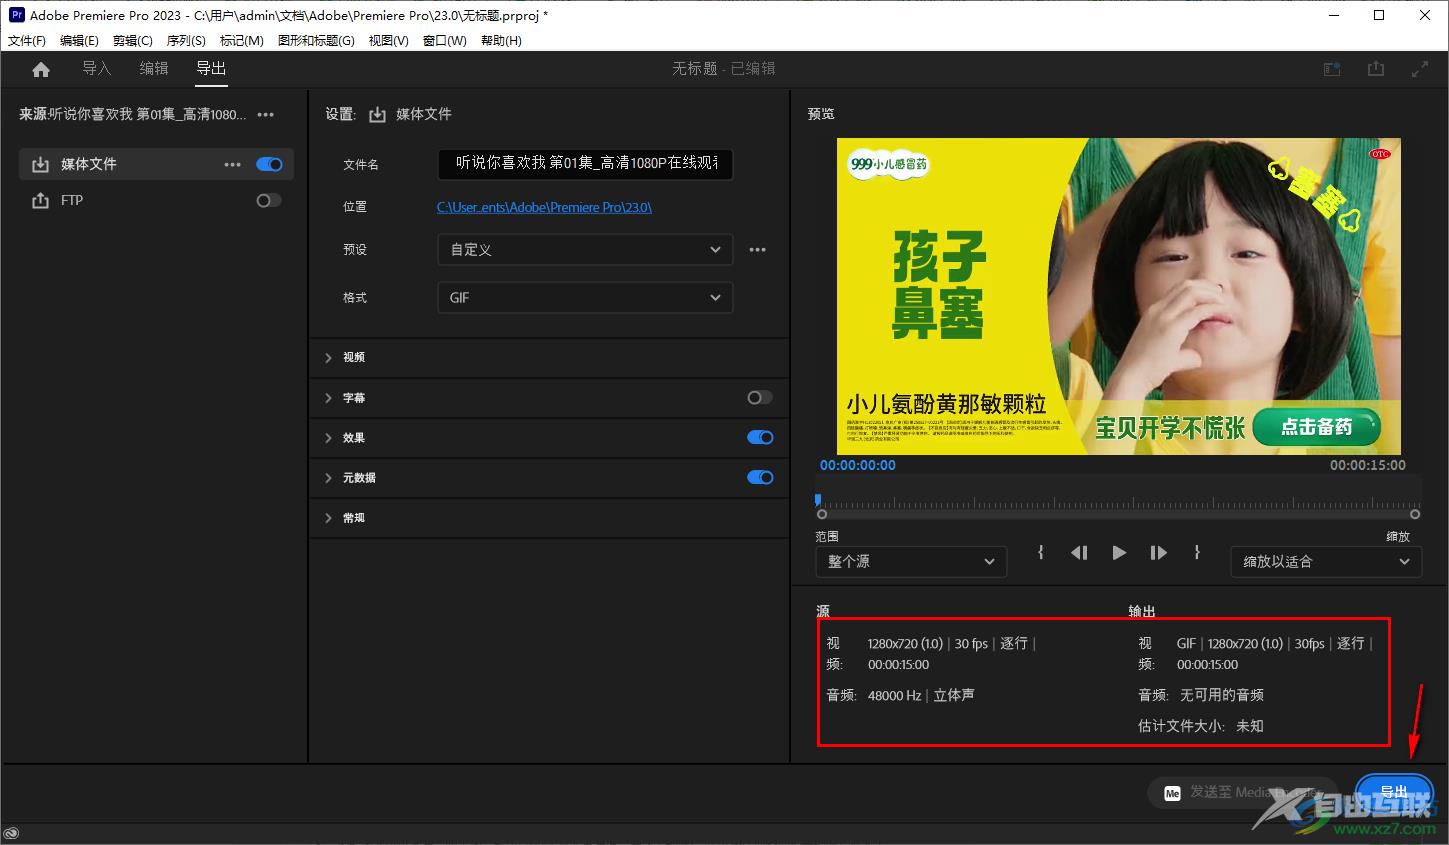Open the 帮助(H) menu
The height and width of the screenshot is (845, 1449).
[x=501, y=41]
